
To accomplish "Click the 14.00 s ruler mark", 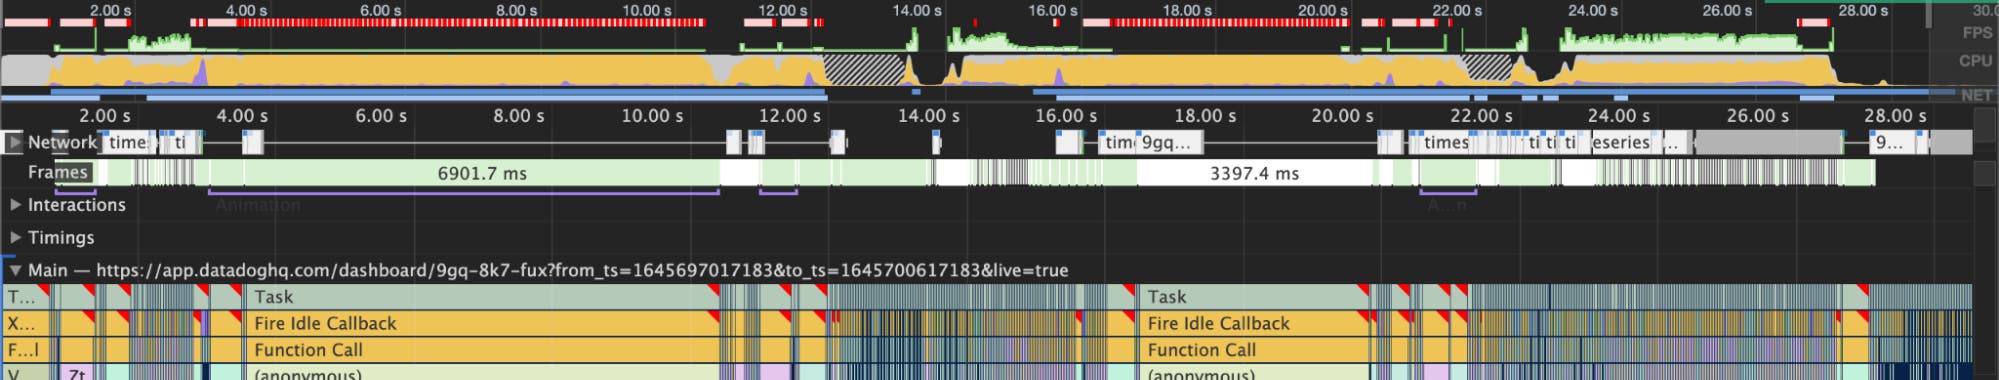I will tap(928, 116).
